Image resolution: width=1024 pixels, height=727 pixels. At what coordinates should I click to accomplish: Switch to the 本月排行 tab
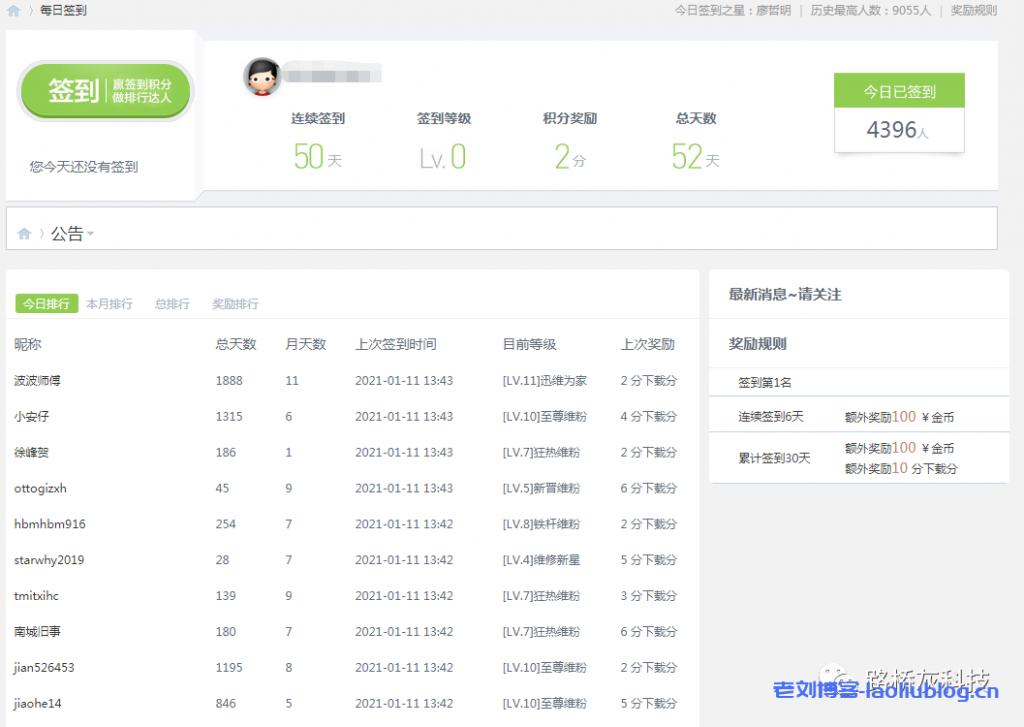pyautogui.click(x=109, y=304)
